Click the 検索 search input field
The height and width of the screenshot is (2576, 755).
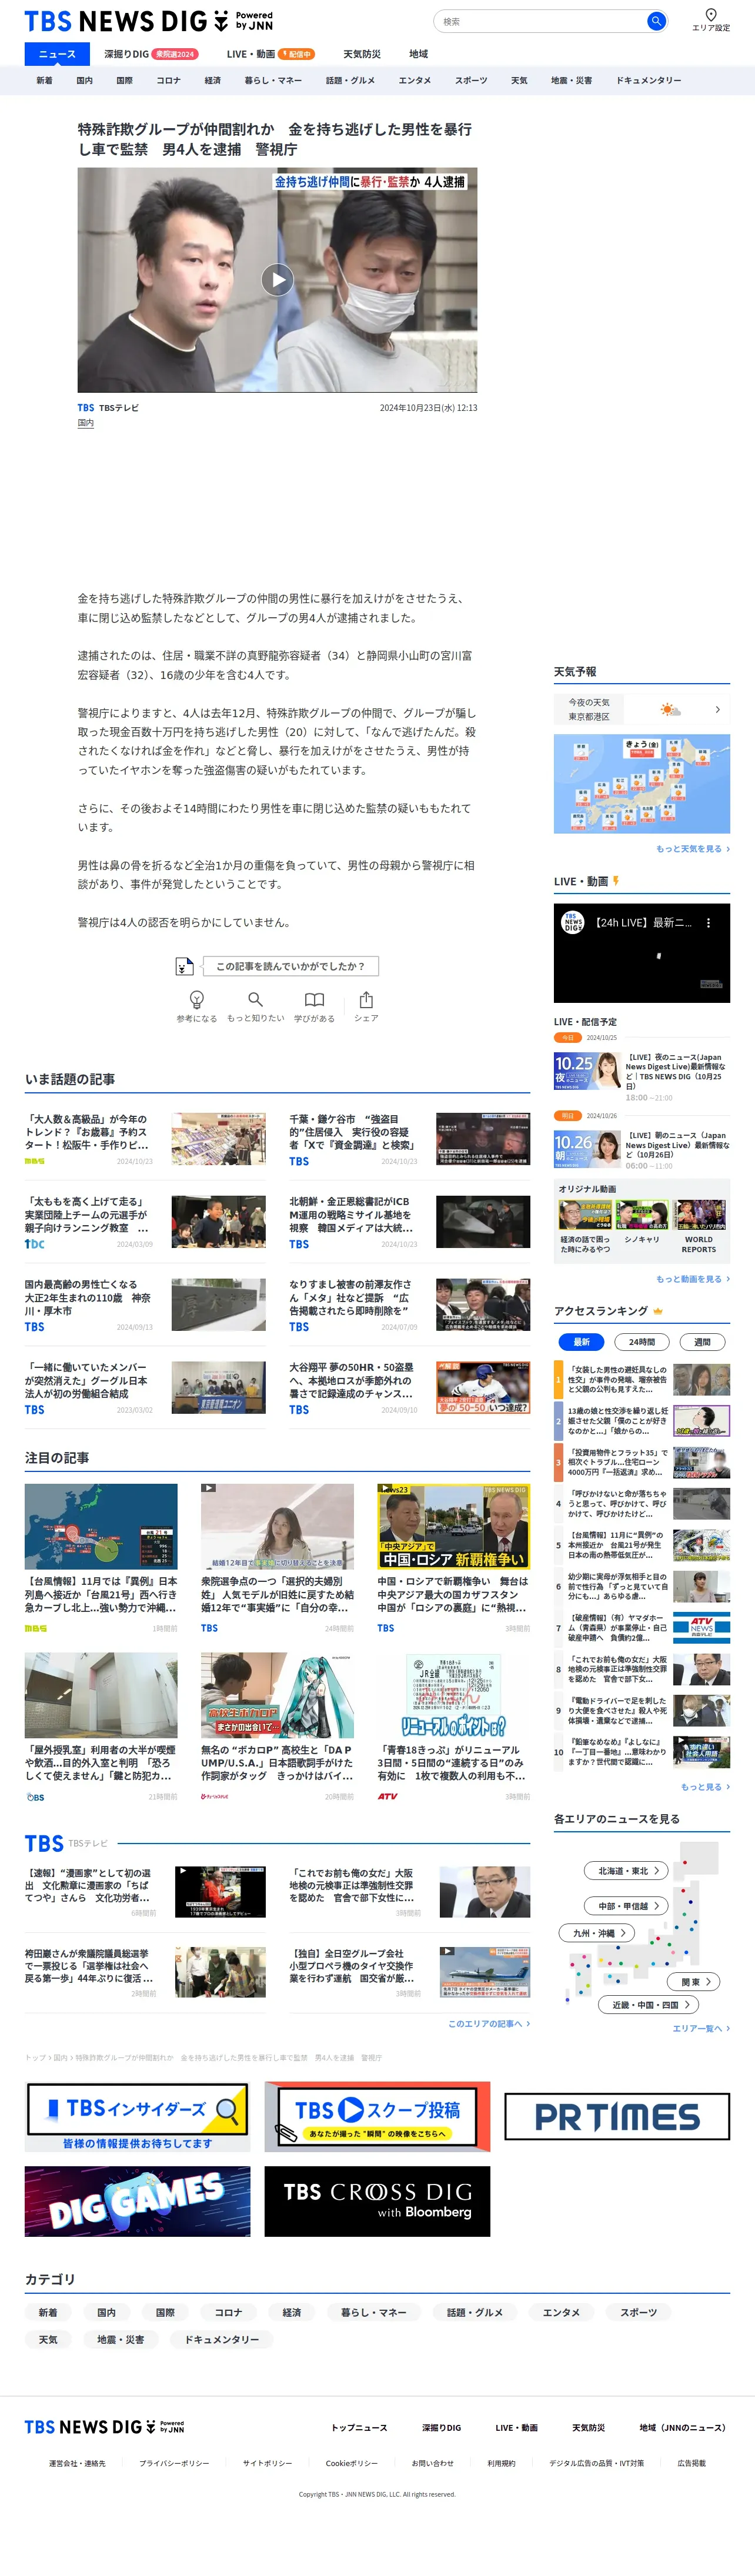(x=541, y=21)
